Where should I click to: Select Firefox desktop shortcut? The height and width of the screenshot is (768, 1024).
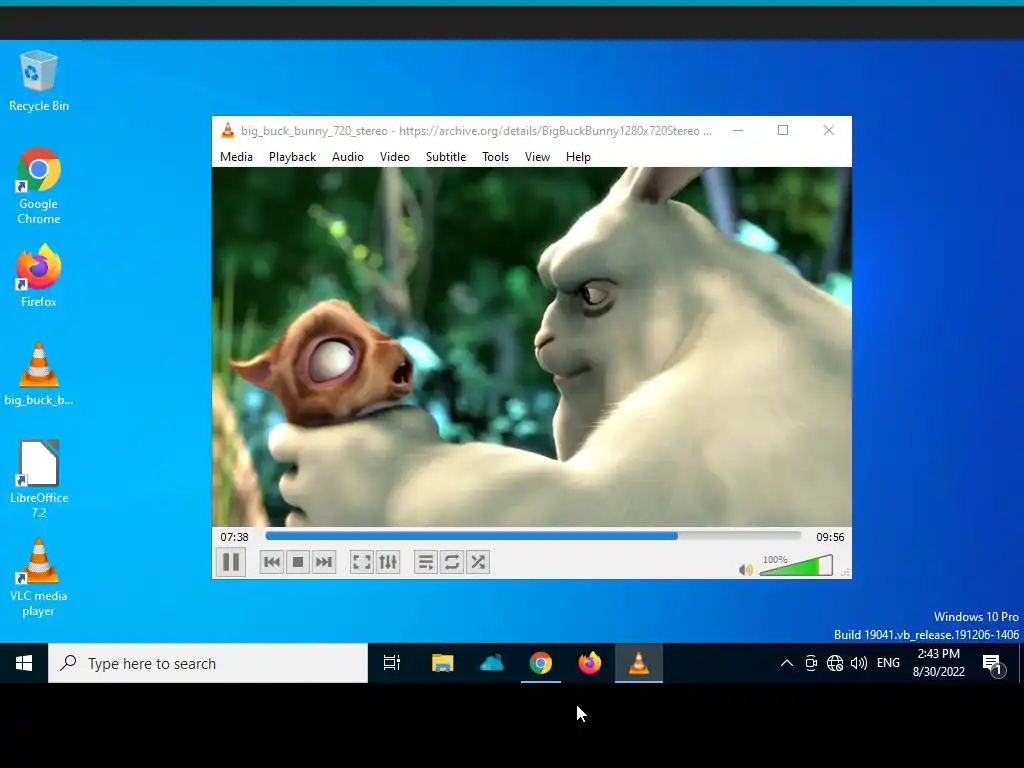[39, 276]
